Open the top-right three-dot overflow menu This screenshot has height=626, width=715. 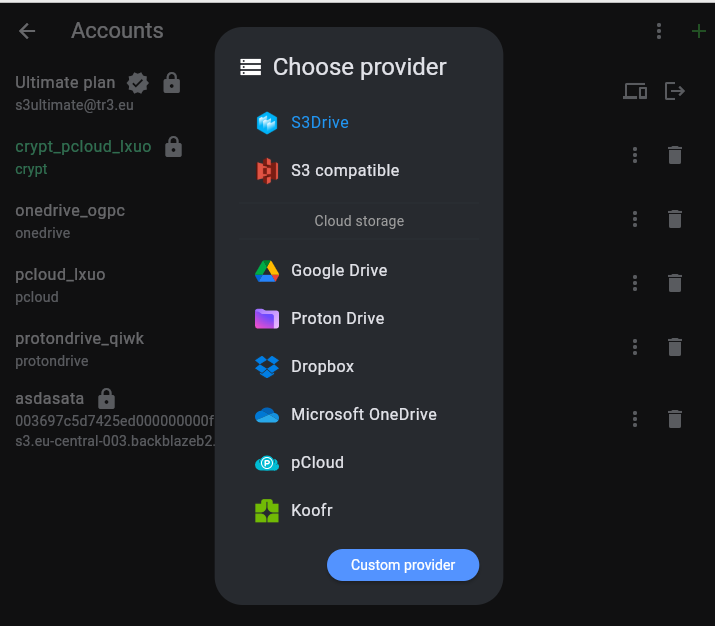[x=659, y=31]
